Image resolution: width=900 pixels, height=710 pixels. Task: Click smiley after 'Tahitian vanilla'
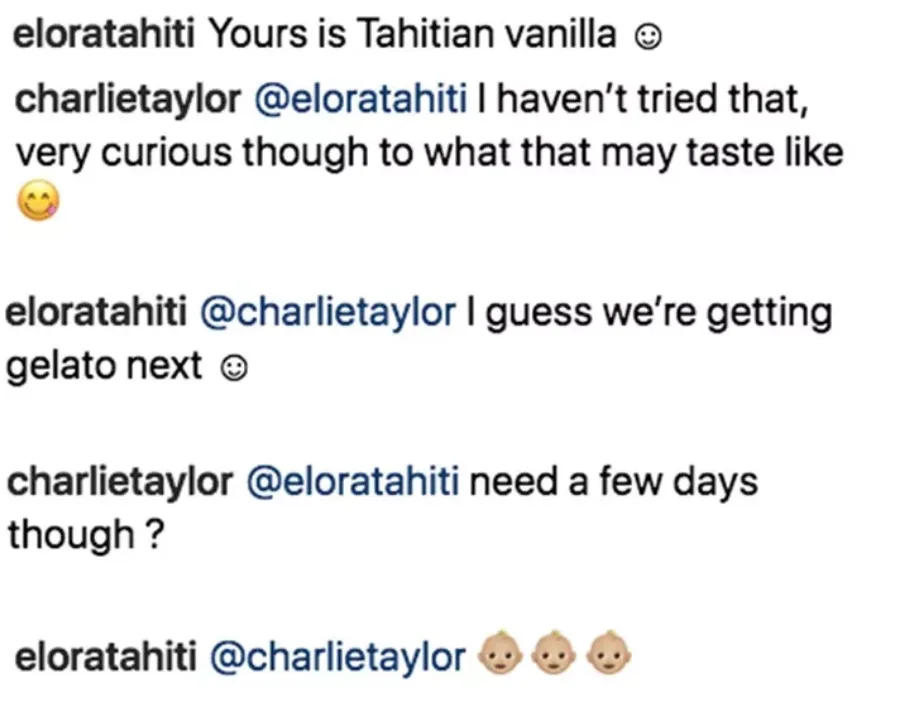pos(648,37)
